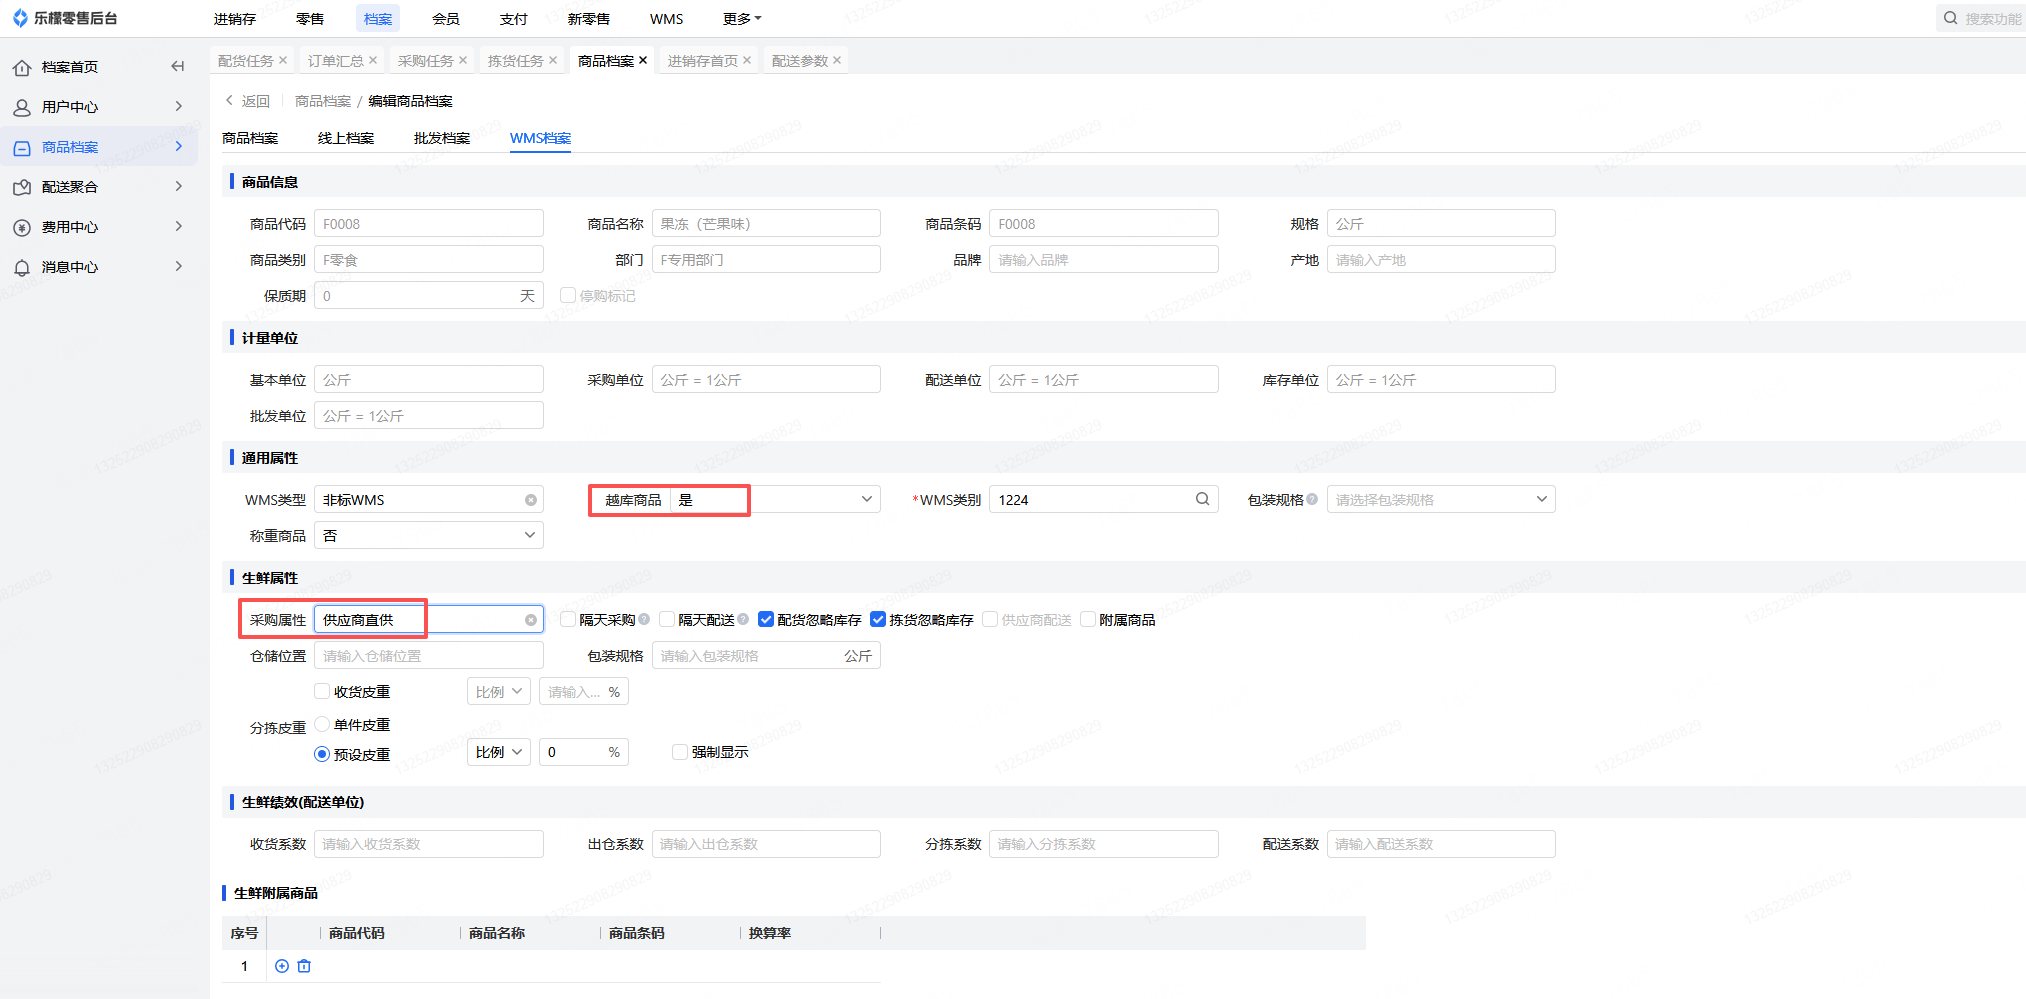The width and height of the screenshot is (2026, 999).
Task: Close the 配货任务 tab
Action: [283, 60]
